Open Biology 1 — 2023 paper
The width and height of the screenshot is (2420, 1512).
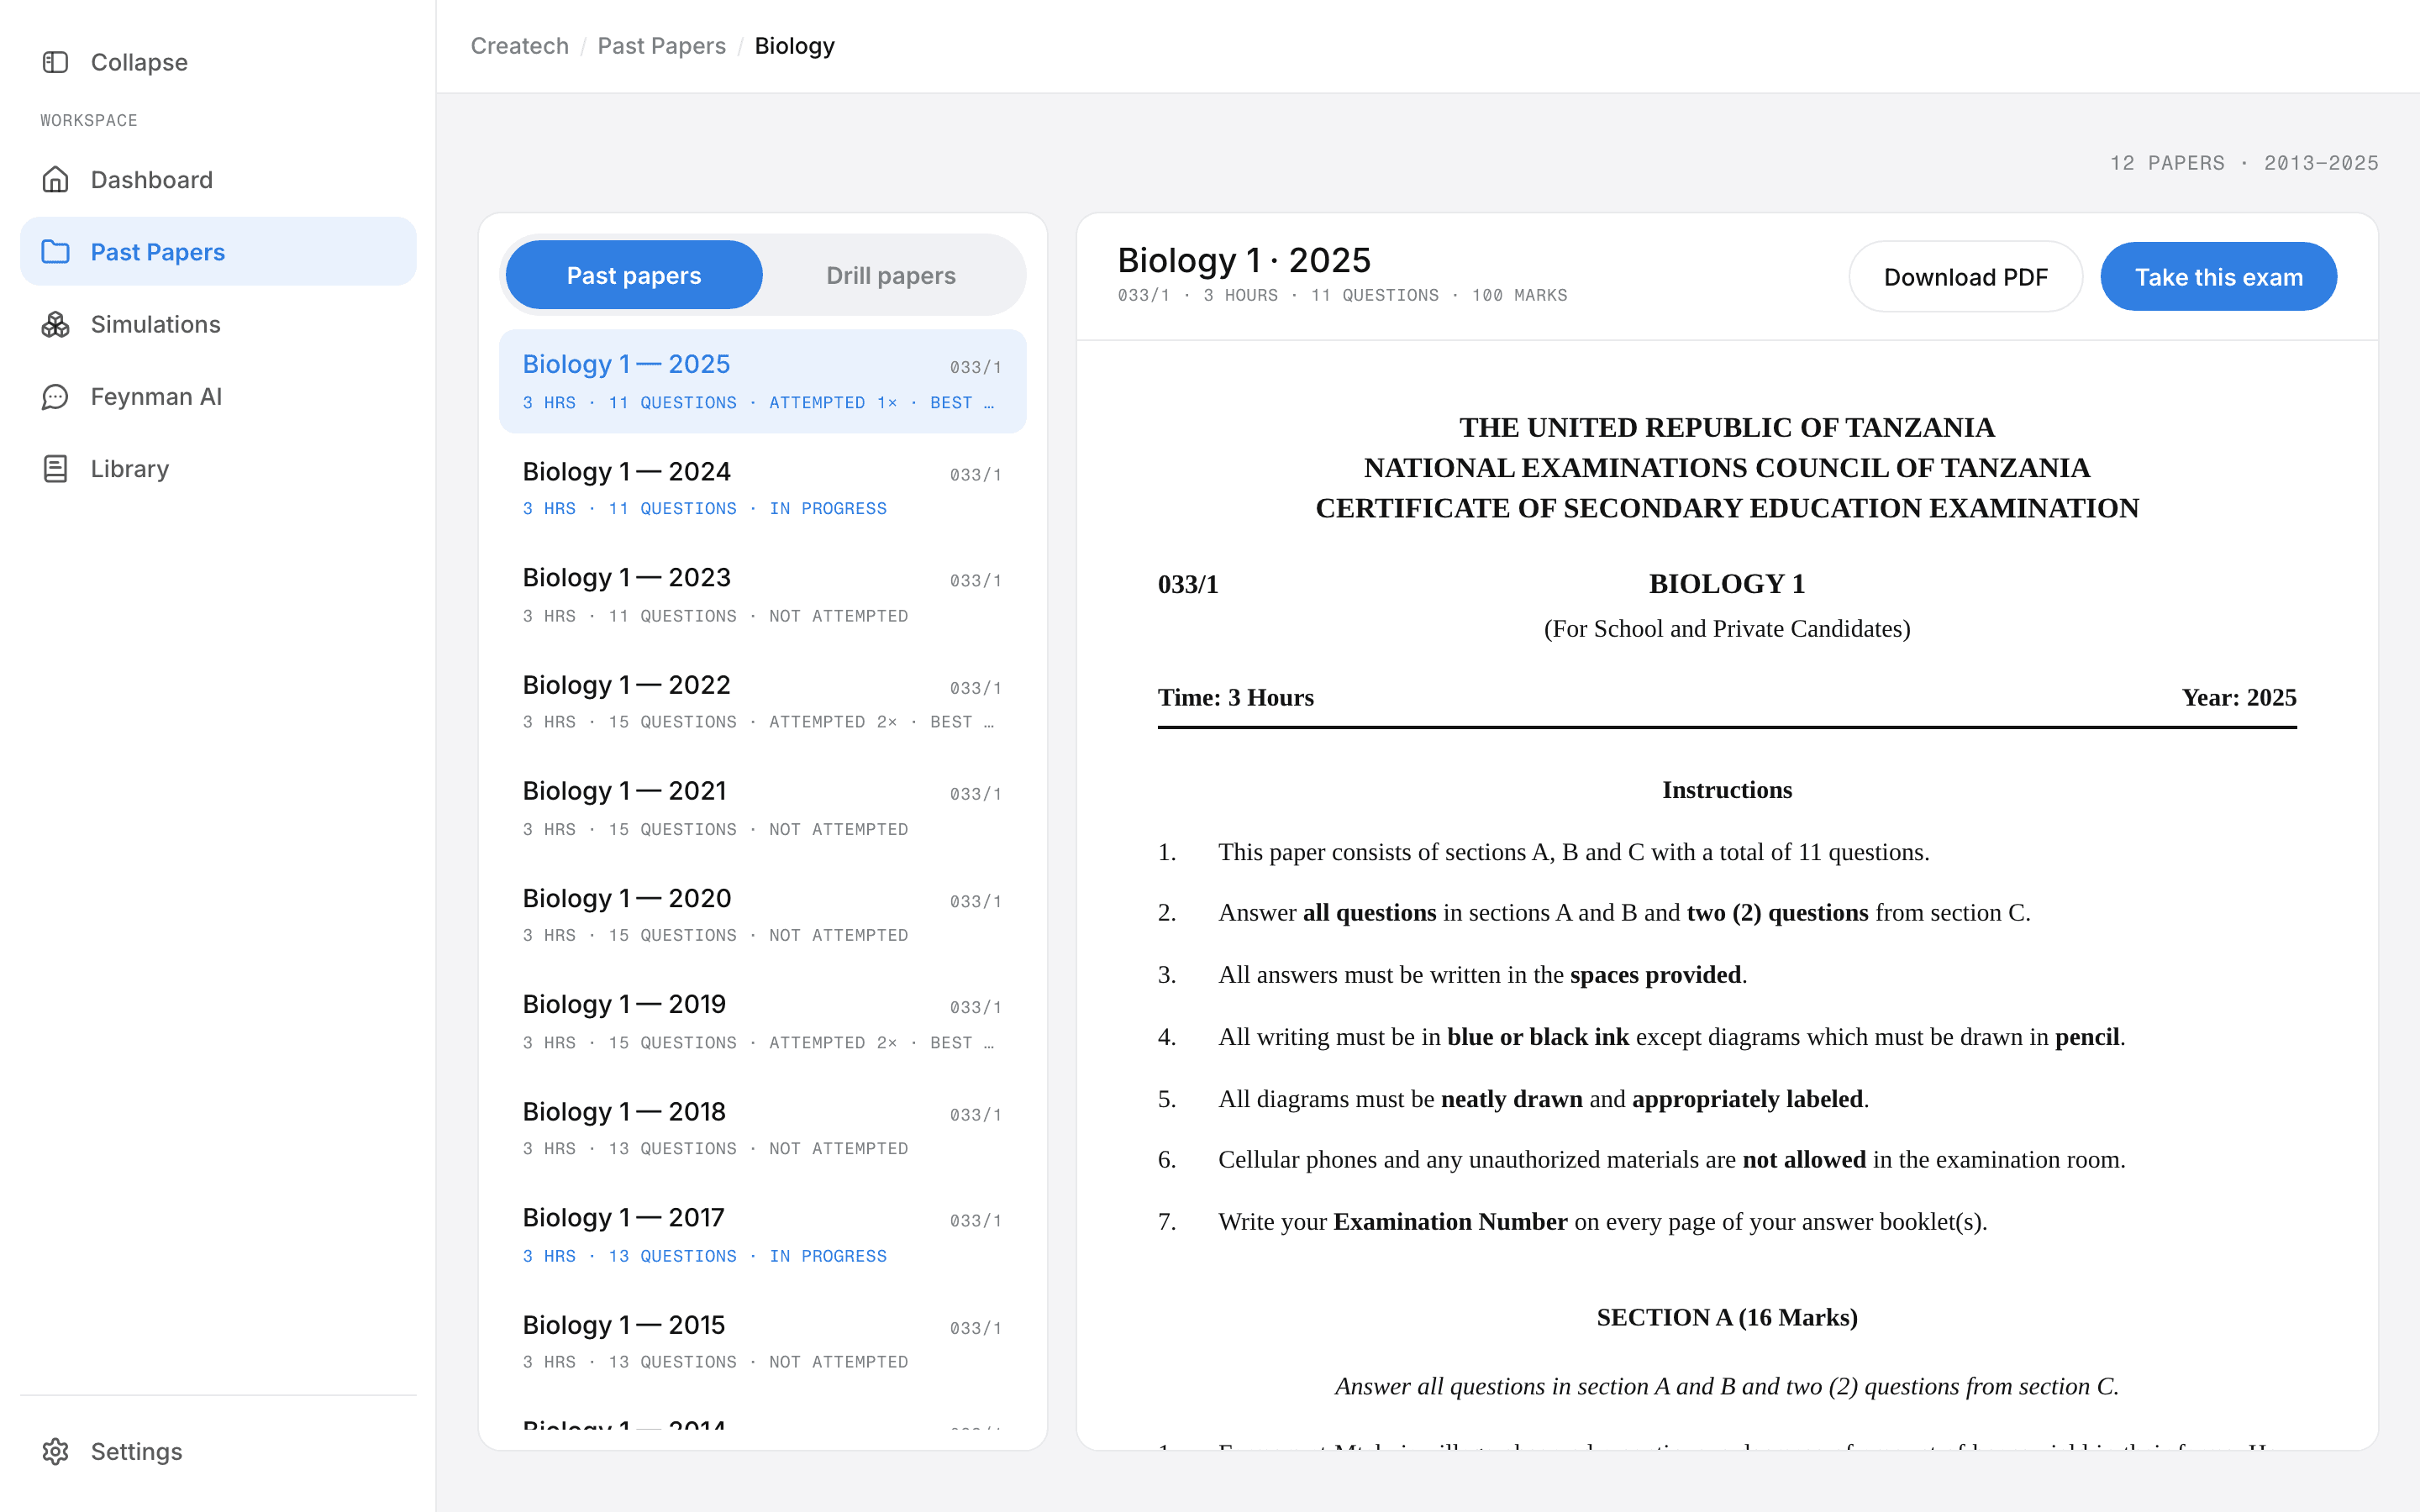pos(762,595)
